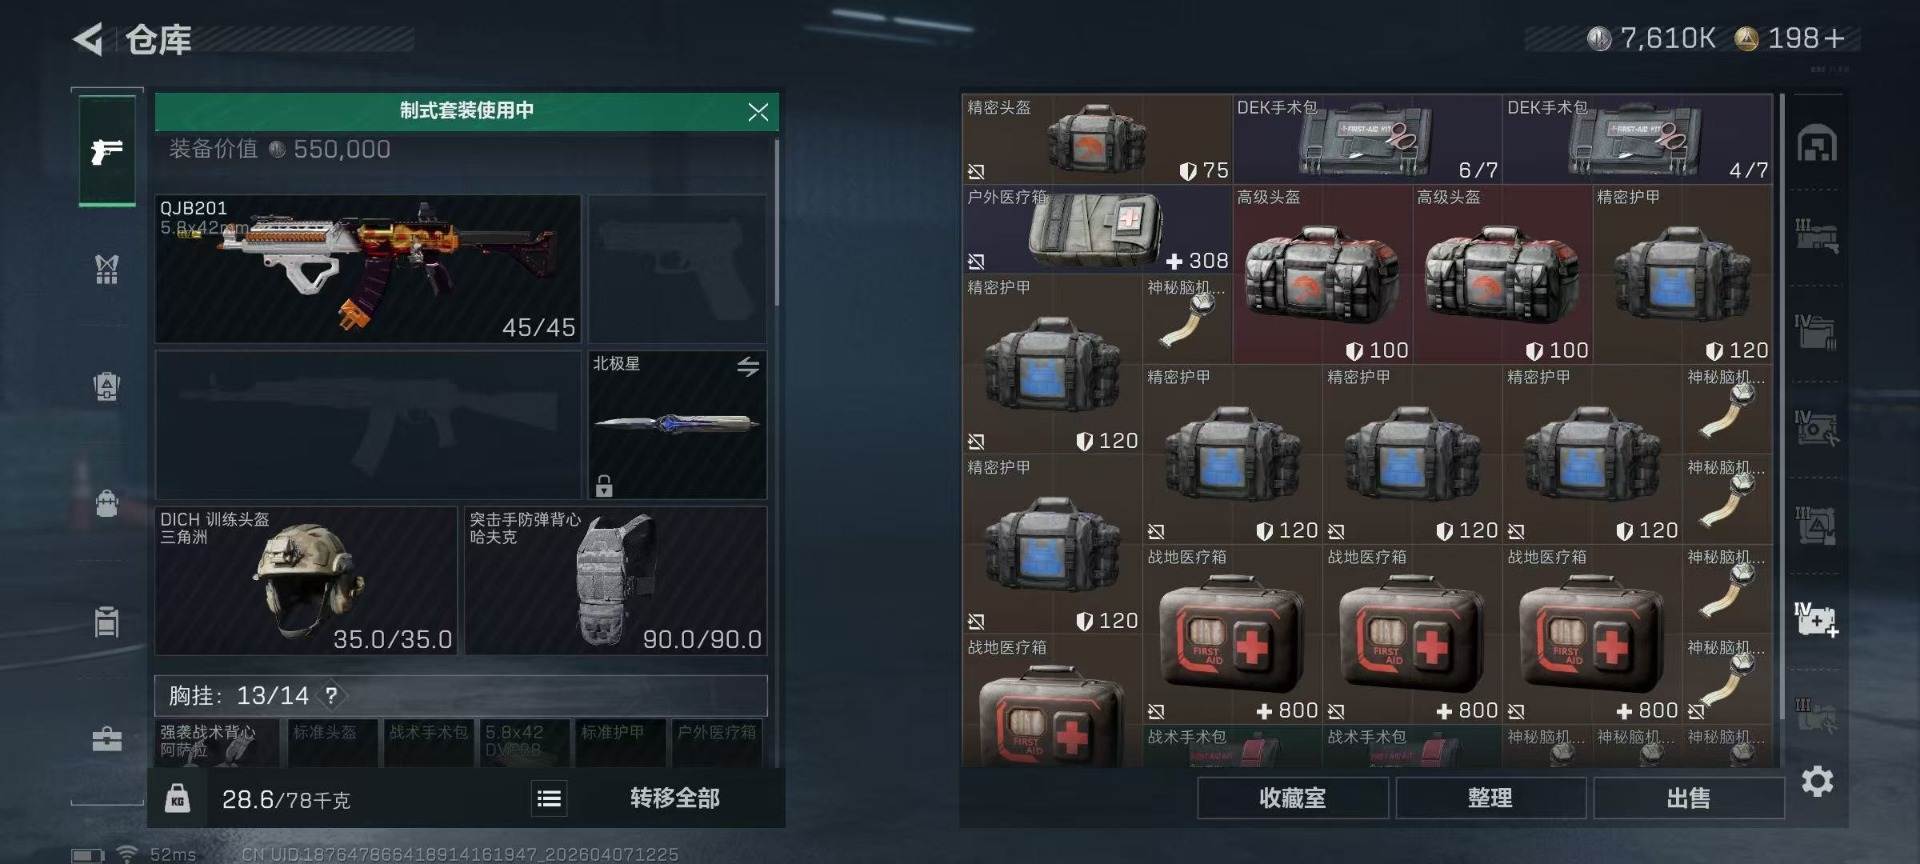Open the backpack category in left sidebar
The width and height of the screenshot is (1920, 864).
pyautogui.click(x=107, y=503)
